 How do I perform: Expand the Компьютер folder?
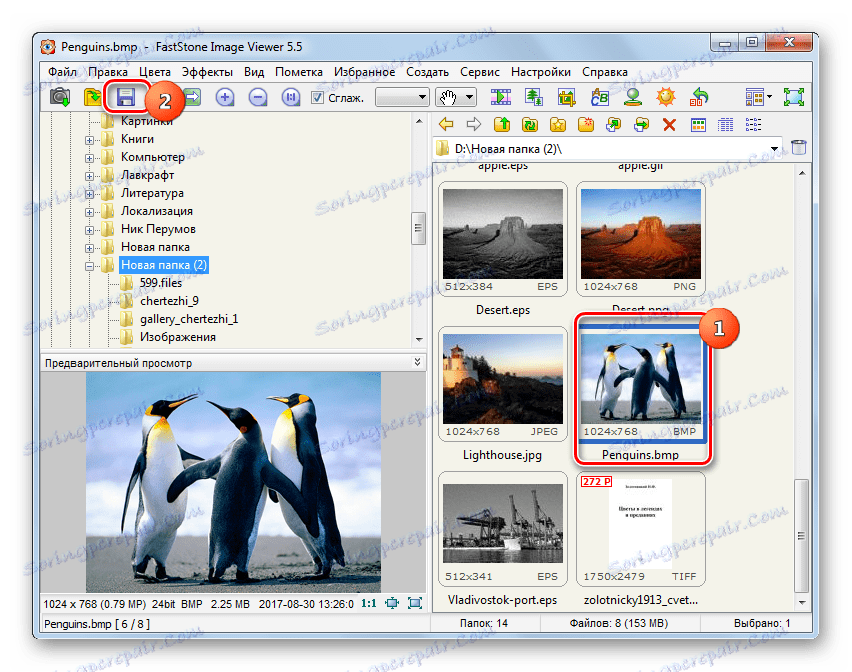point(89,158)
